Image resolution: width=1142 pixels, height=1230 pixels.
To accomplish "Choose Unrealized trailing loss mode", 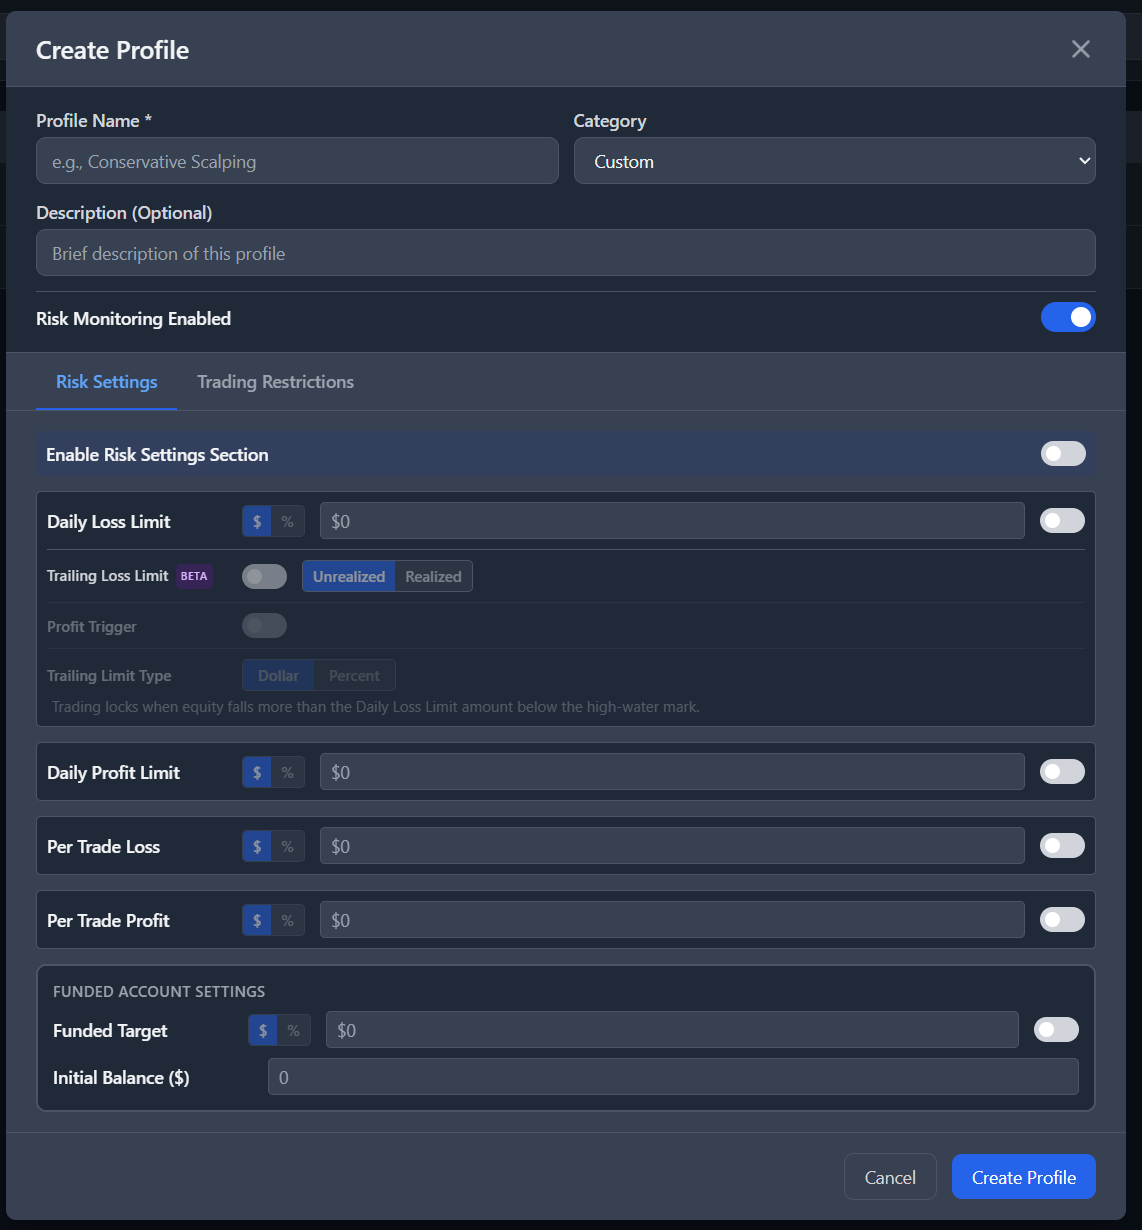I will coord(349,576).
